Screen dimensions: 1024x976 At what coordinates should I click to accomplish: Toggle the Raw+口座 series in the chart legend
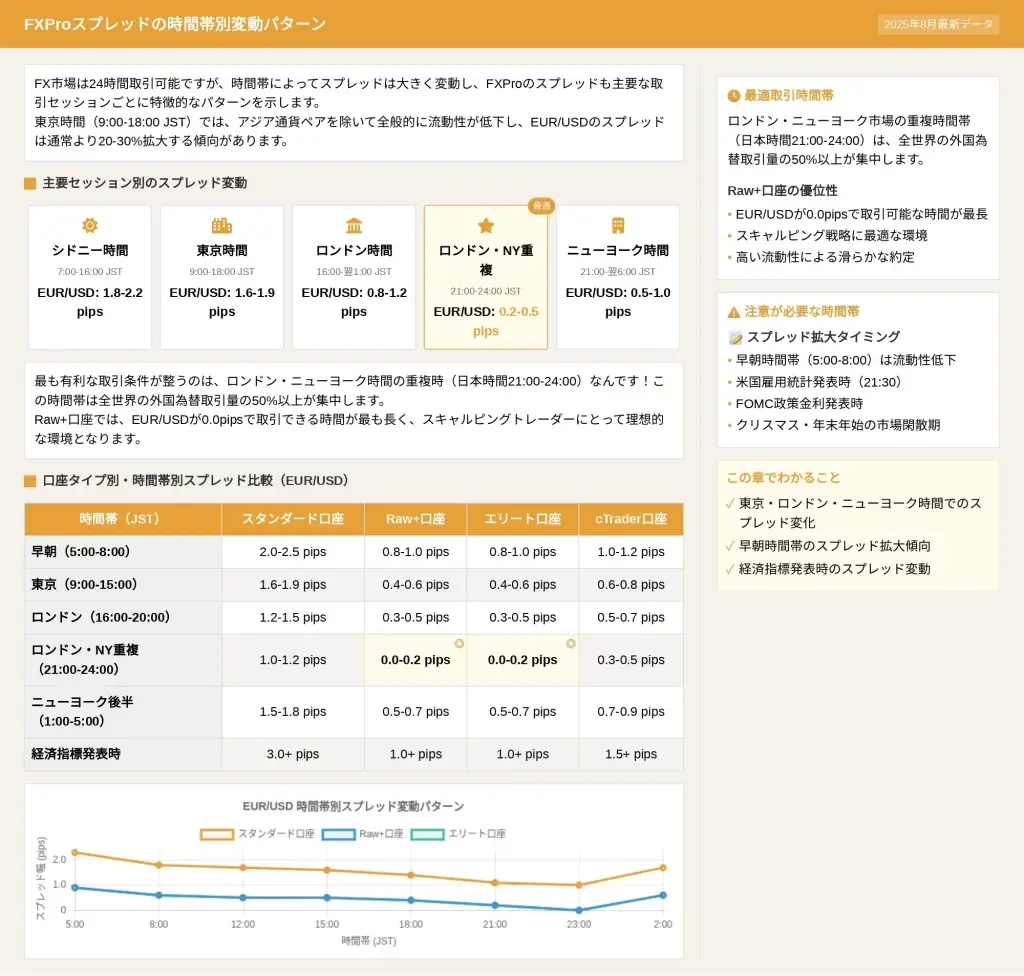[364, 834]
